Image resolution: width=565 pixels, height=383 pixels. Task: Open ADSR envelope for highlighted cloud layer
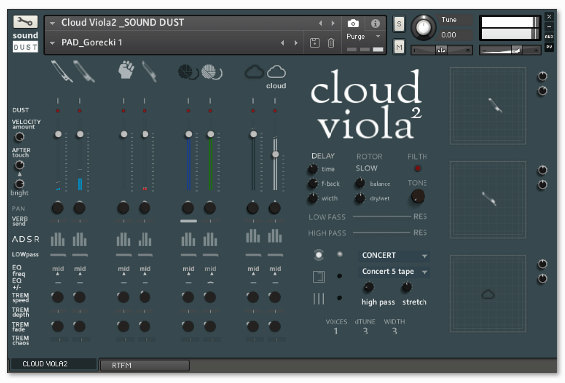point(275,236)
